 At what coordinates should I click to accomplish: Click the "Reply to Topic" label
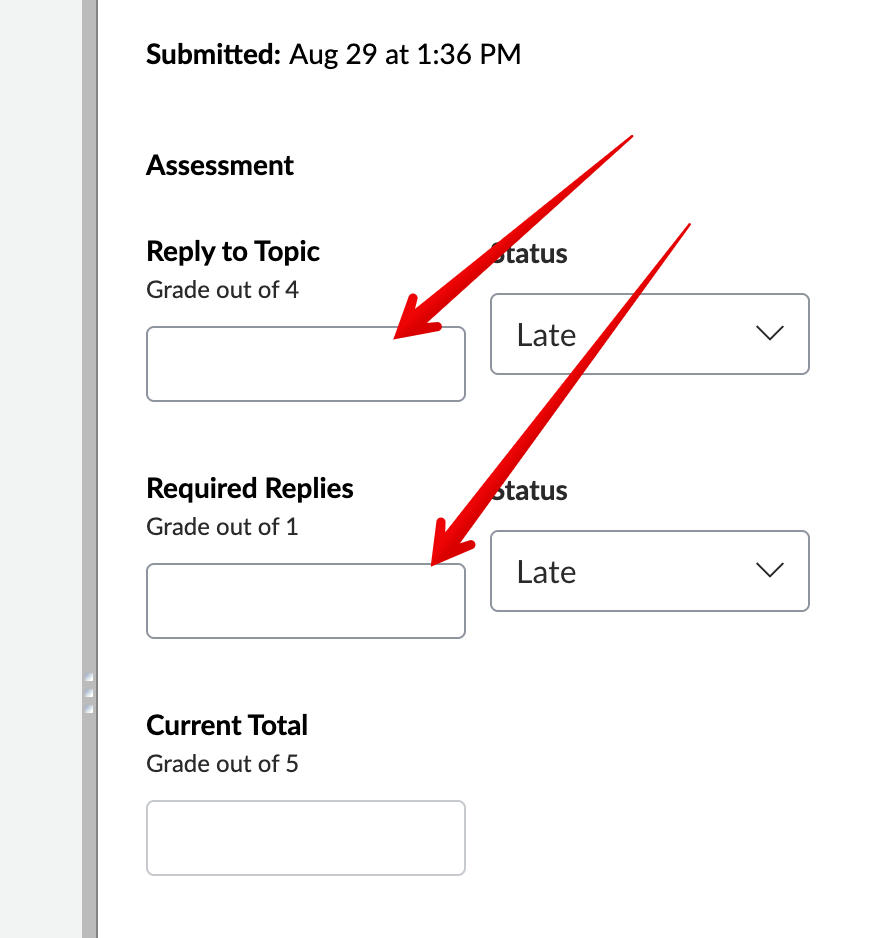tap(233, 251)
